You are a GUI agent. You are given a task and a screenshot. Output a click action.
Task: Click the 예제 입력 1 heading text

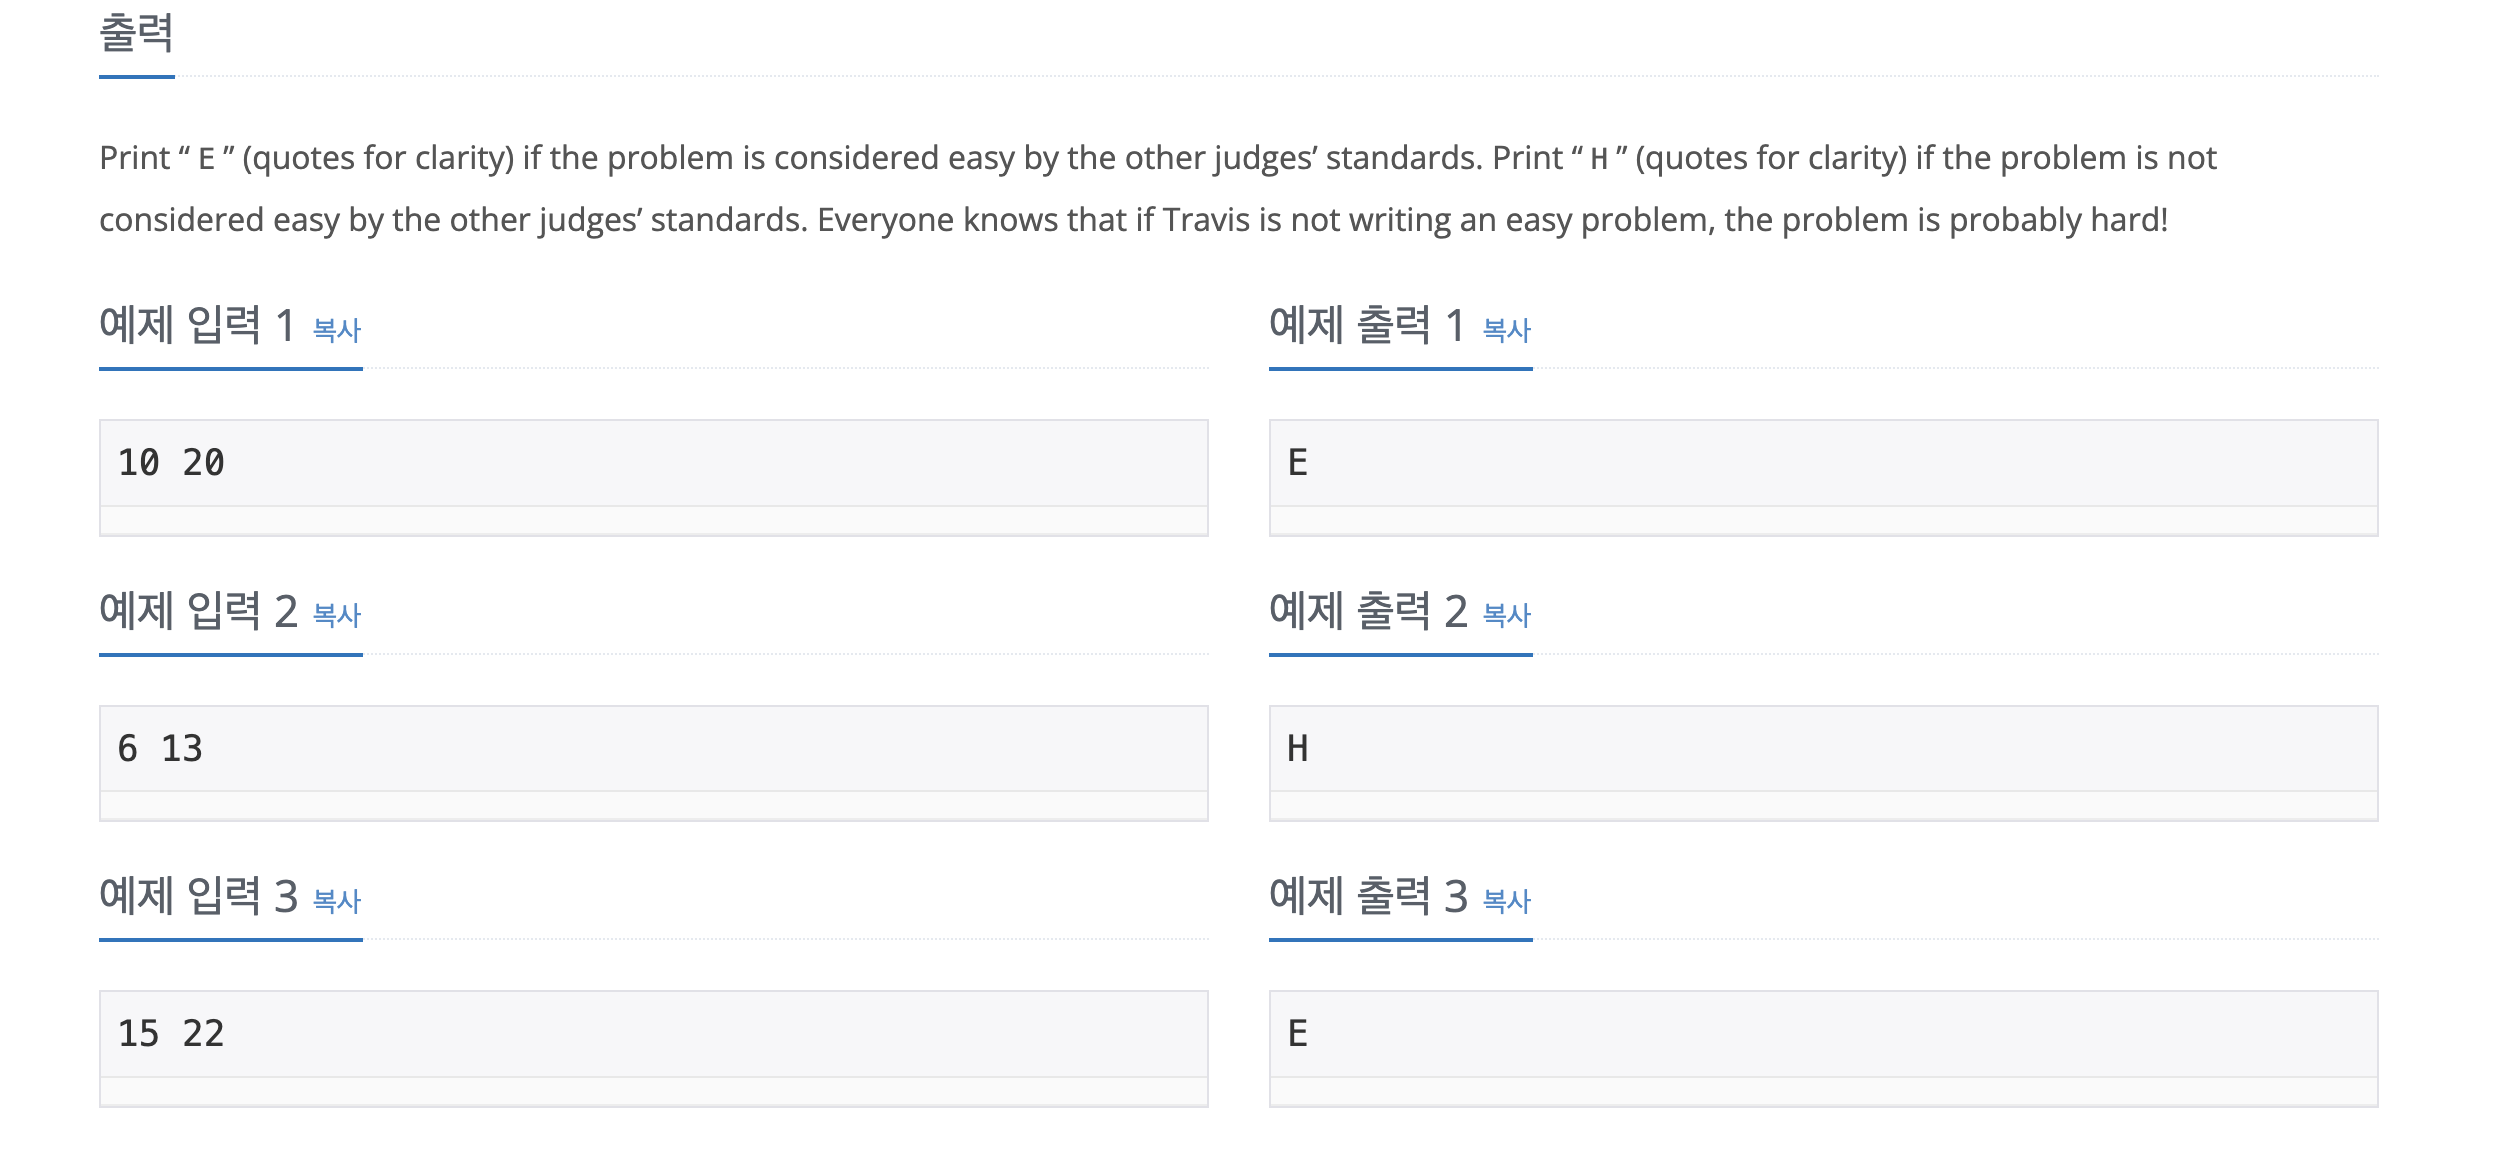point(196,326)
